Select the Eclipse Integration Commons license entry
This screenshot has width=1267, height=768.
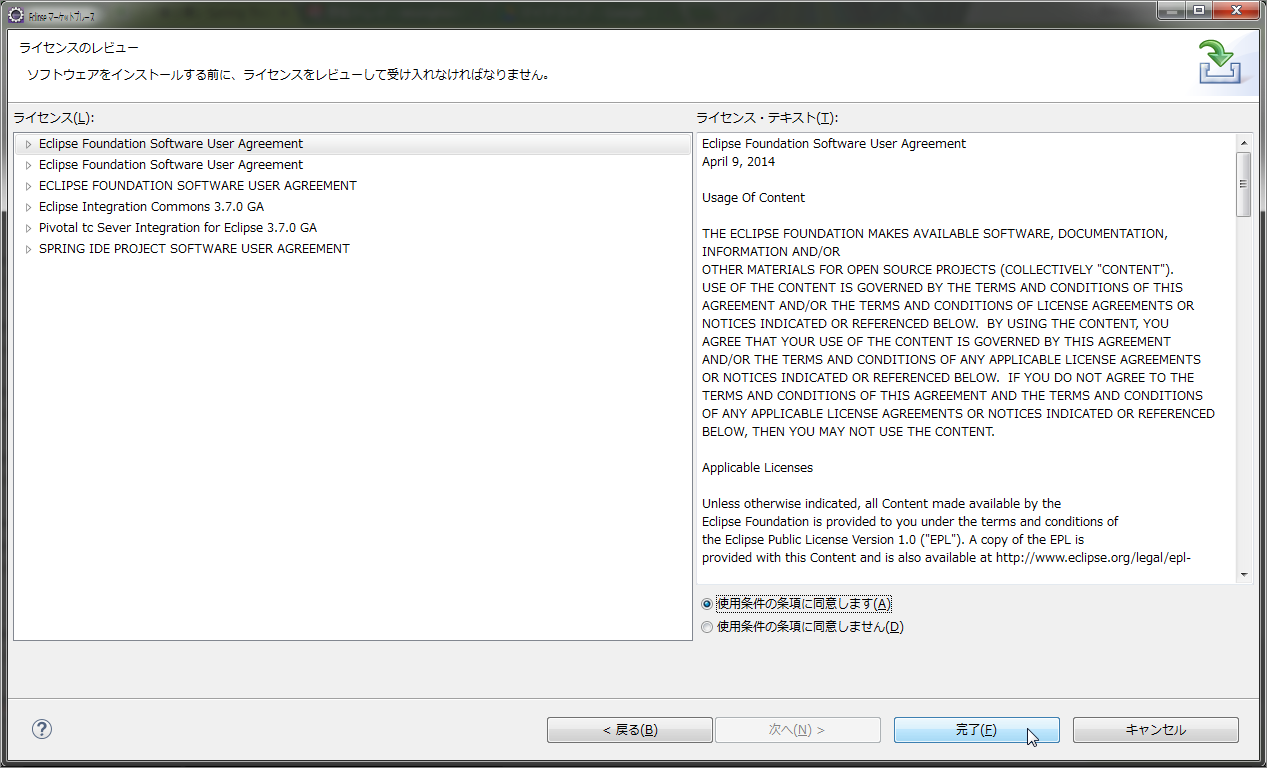151,206
